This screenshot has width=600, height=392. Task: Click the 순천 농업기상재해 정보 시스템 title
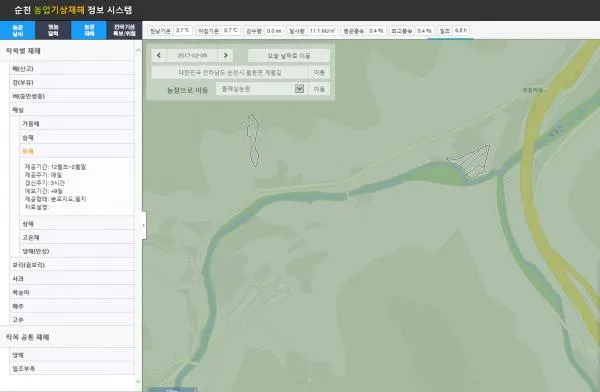tap(73, 10)
